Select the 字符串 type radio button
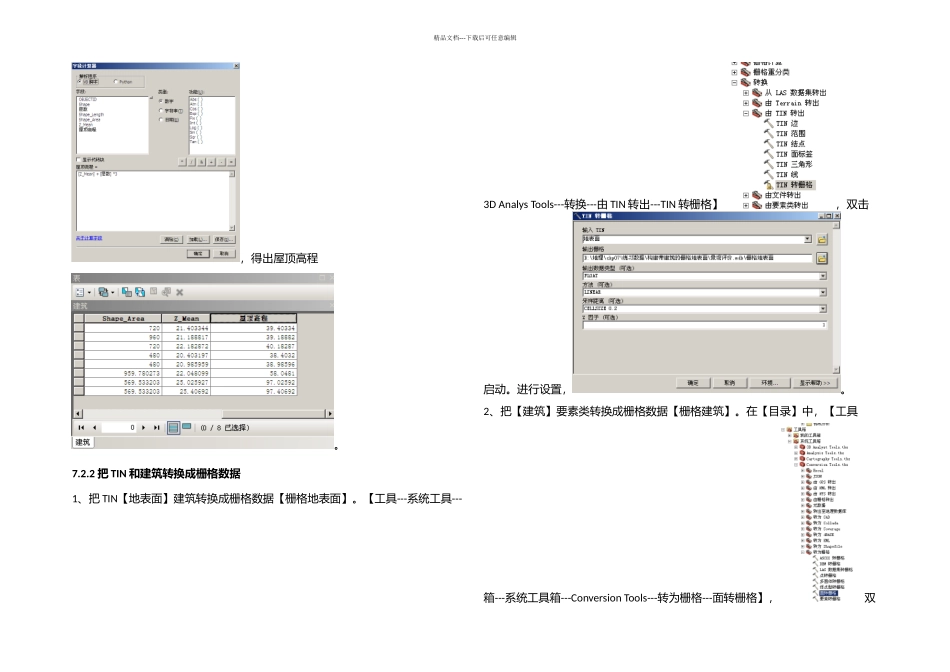Image resolution: width=950 pixels, height=672 pixels. [161, 110]
